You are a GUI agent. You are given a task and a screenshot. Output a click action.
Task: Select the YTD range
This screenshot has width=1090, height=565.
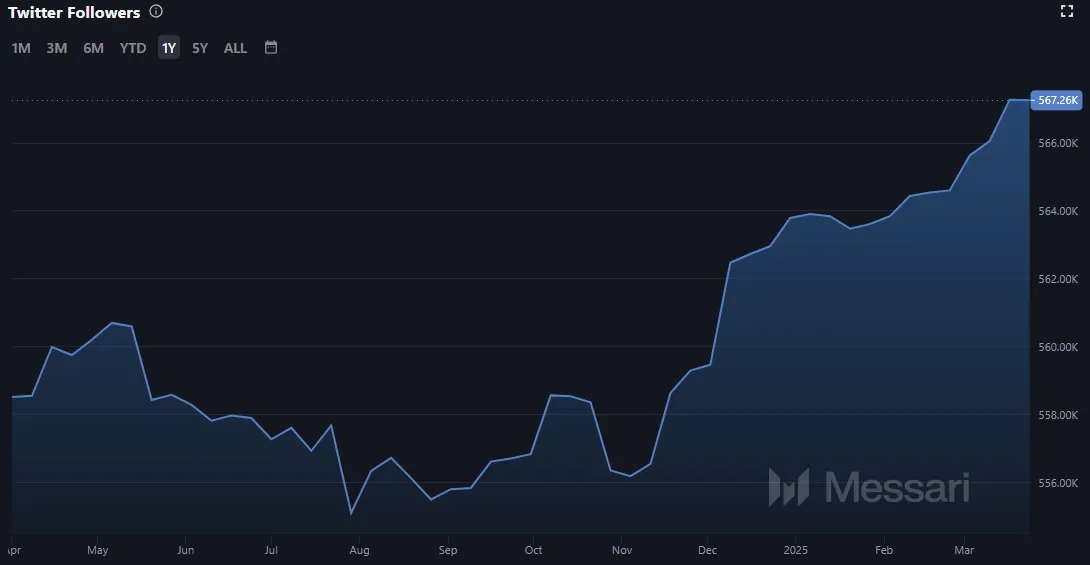(132, 48)
